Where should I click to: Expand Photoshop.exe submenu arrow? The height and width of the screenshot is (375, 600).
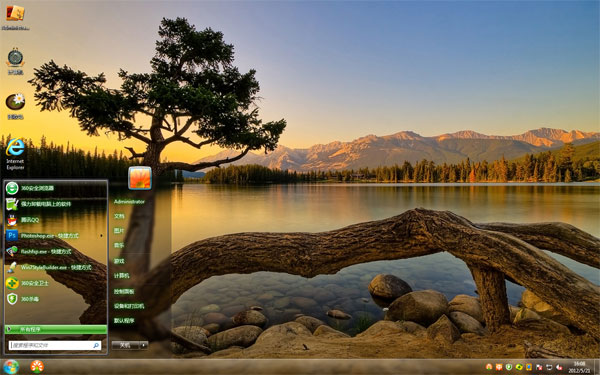[x=101, y=236]
